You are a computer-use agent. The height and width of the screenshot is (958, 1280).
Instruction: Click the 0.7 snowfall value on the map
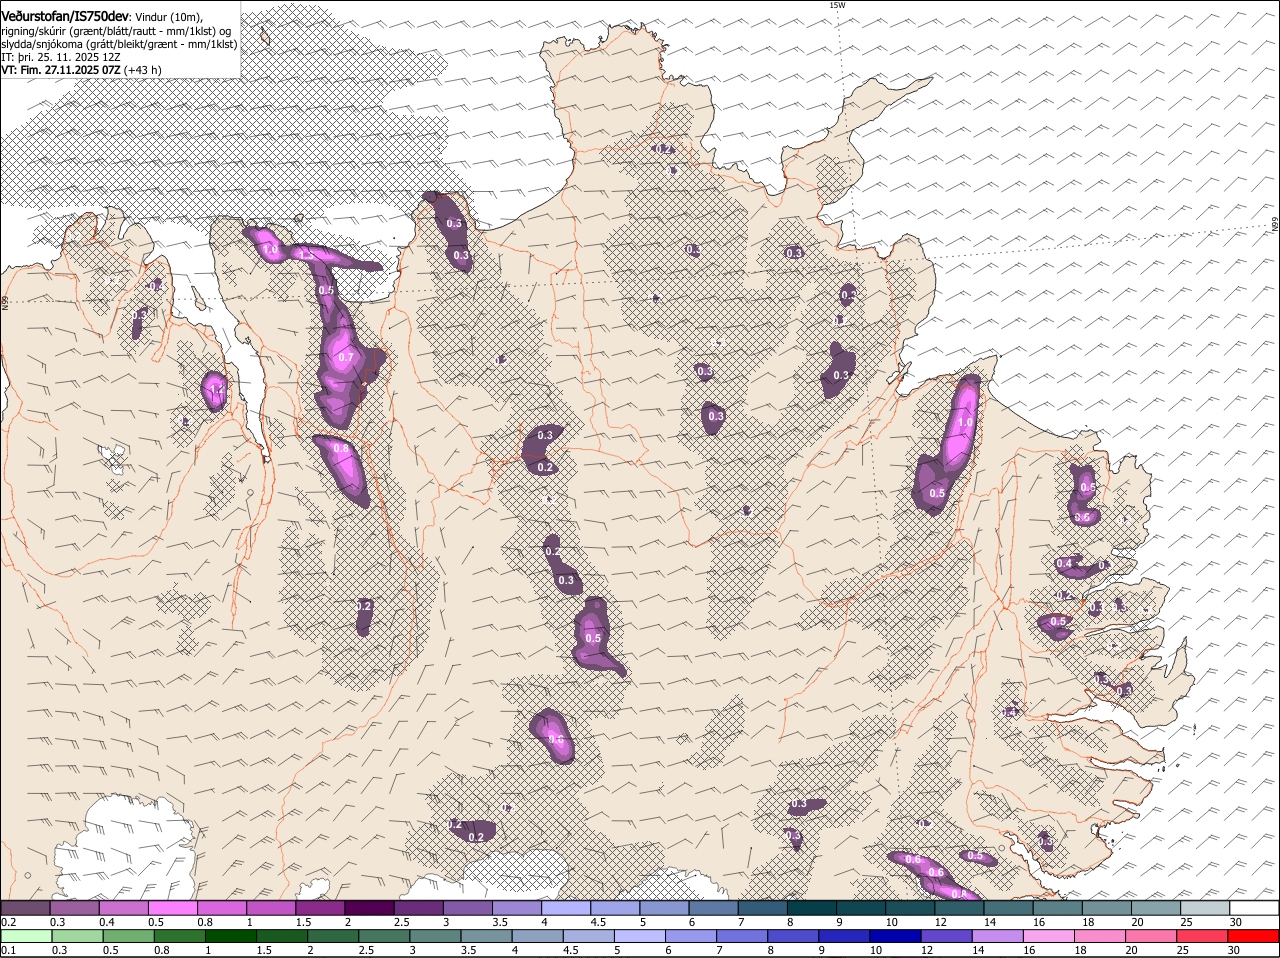click(x=347, y=357)
